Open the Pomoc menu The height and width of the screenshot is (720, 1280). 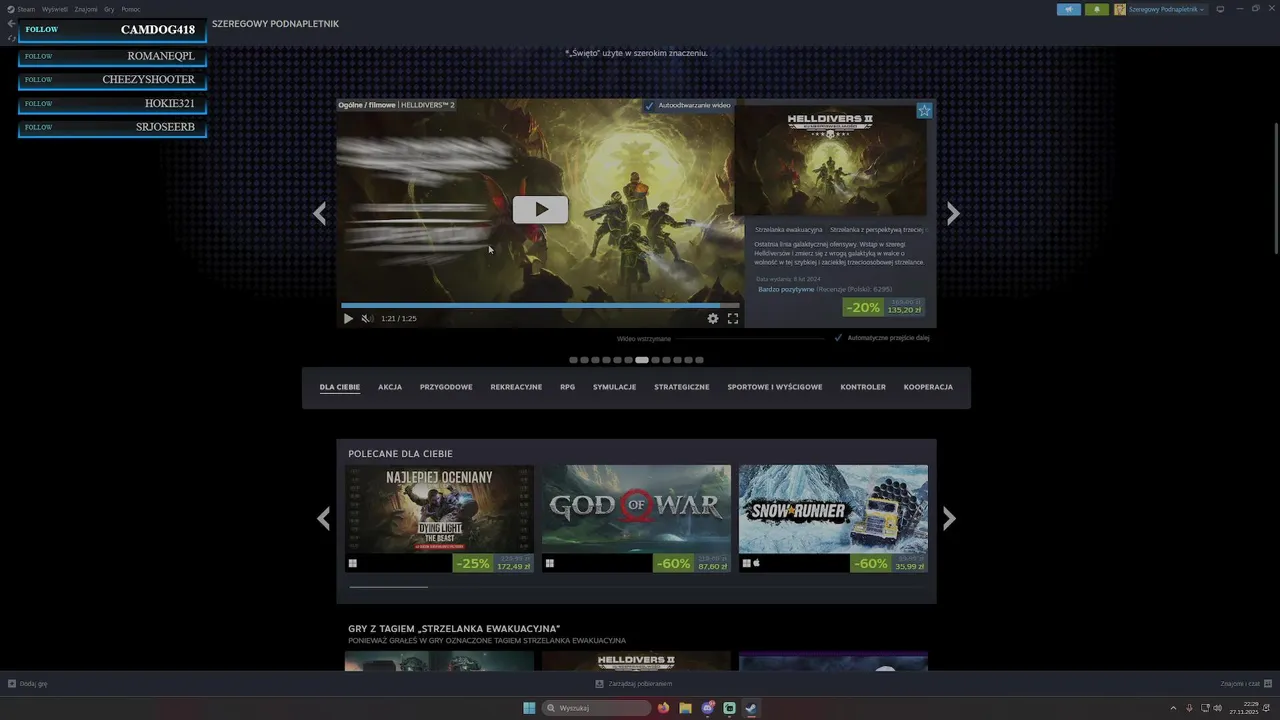point(131,9)
